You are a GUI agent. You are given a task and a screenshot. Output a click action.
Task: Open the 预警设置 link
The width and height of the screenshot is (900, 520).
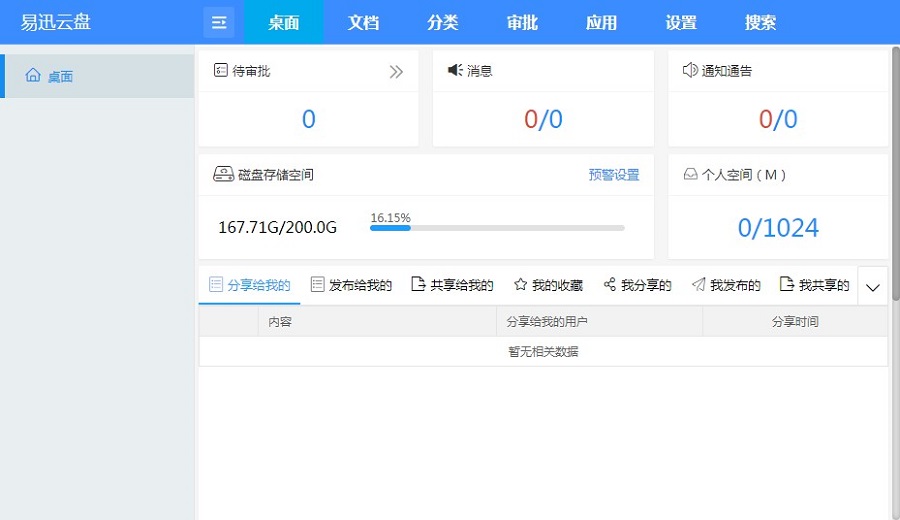click(x=614, y=174)
